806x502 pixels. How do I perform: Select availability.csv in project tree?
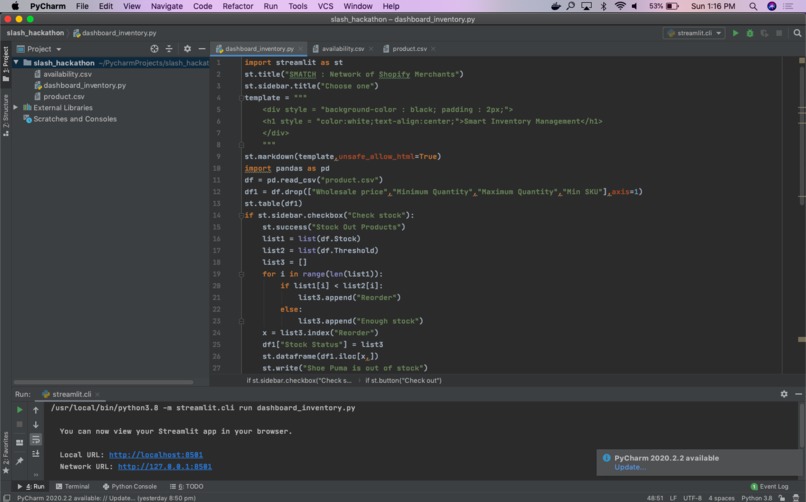tap(67, 74)
